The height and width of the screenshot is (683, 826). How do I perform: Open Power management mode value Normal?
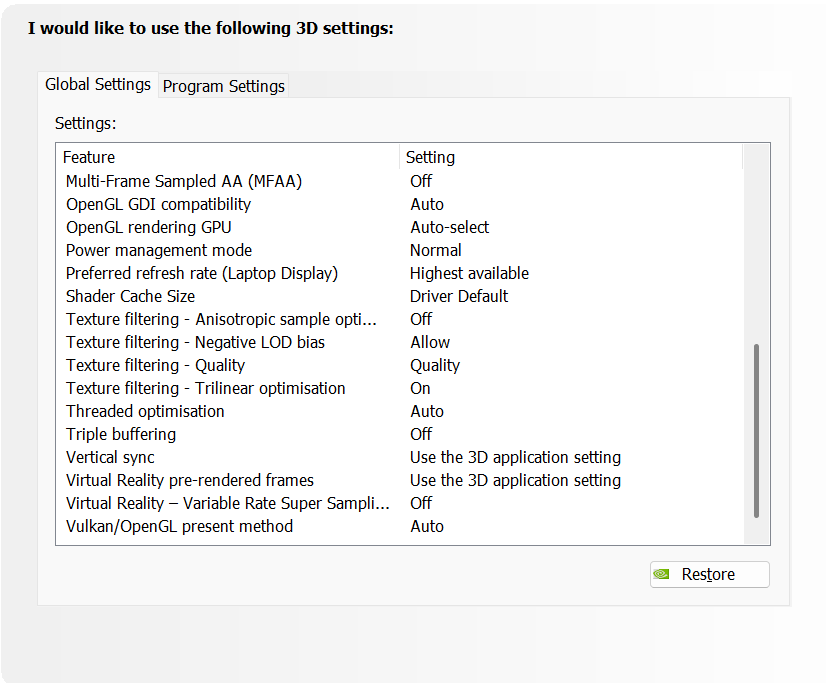pos(436,250)
